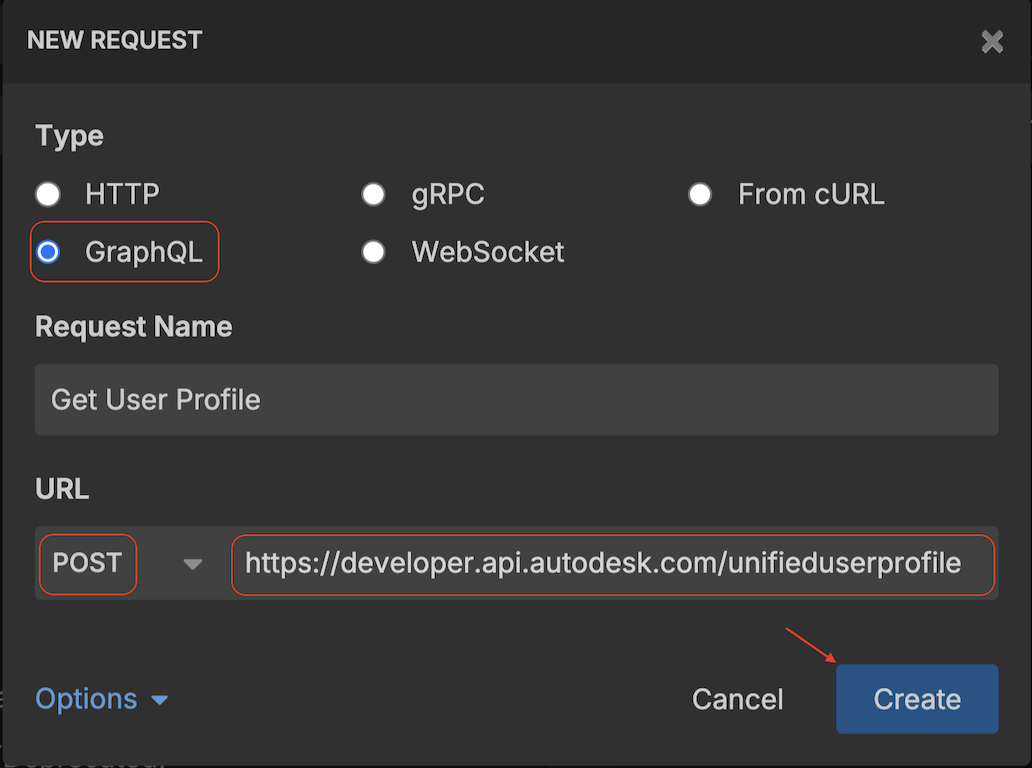This screenshot has width=1032, height=768.
Task: Select the GraphQL radio button
Action: coord(48,252)
